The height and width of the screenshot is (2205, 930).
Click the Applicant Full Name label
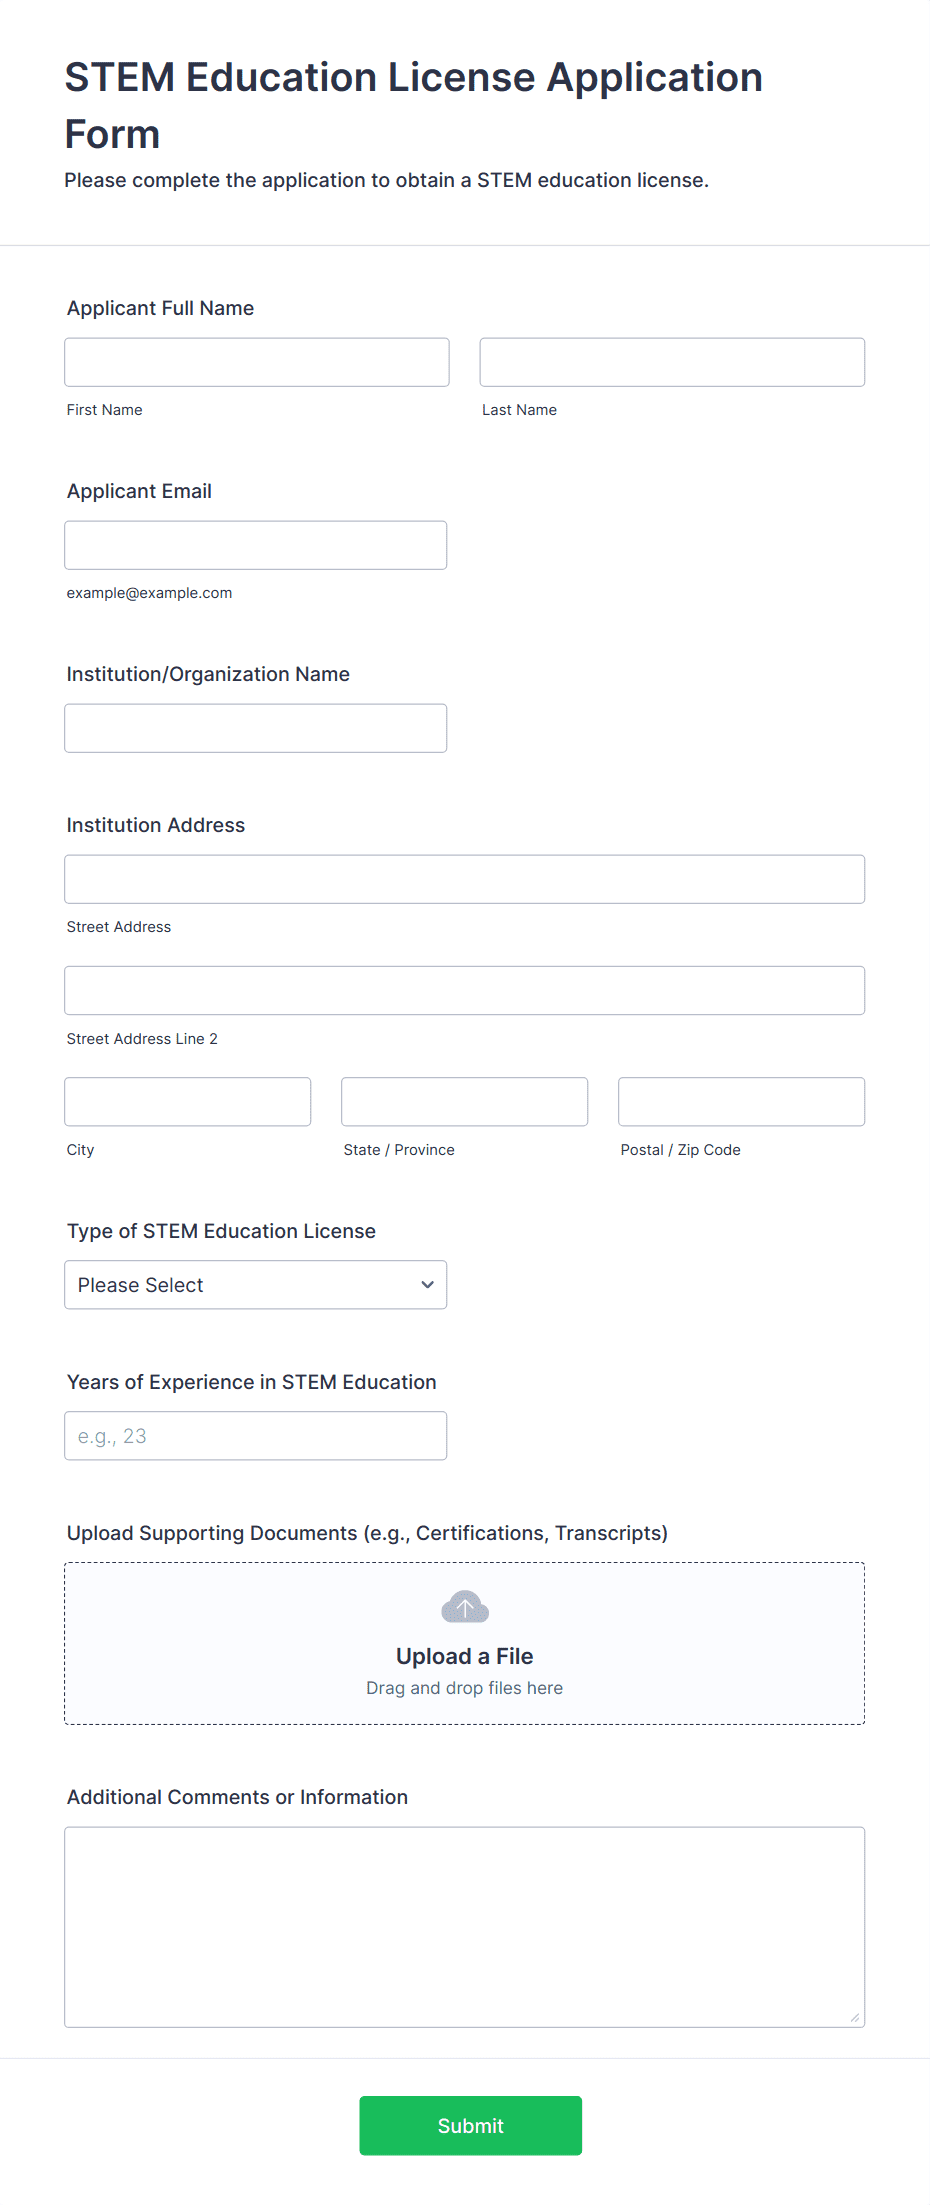click(x=160, y=308)
